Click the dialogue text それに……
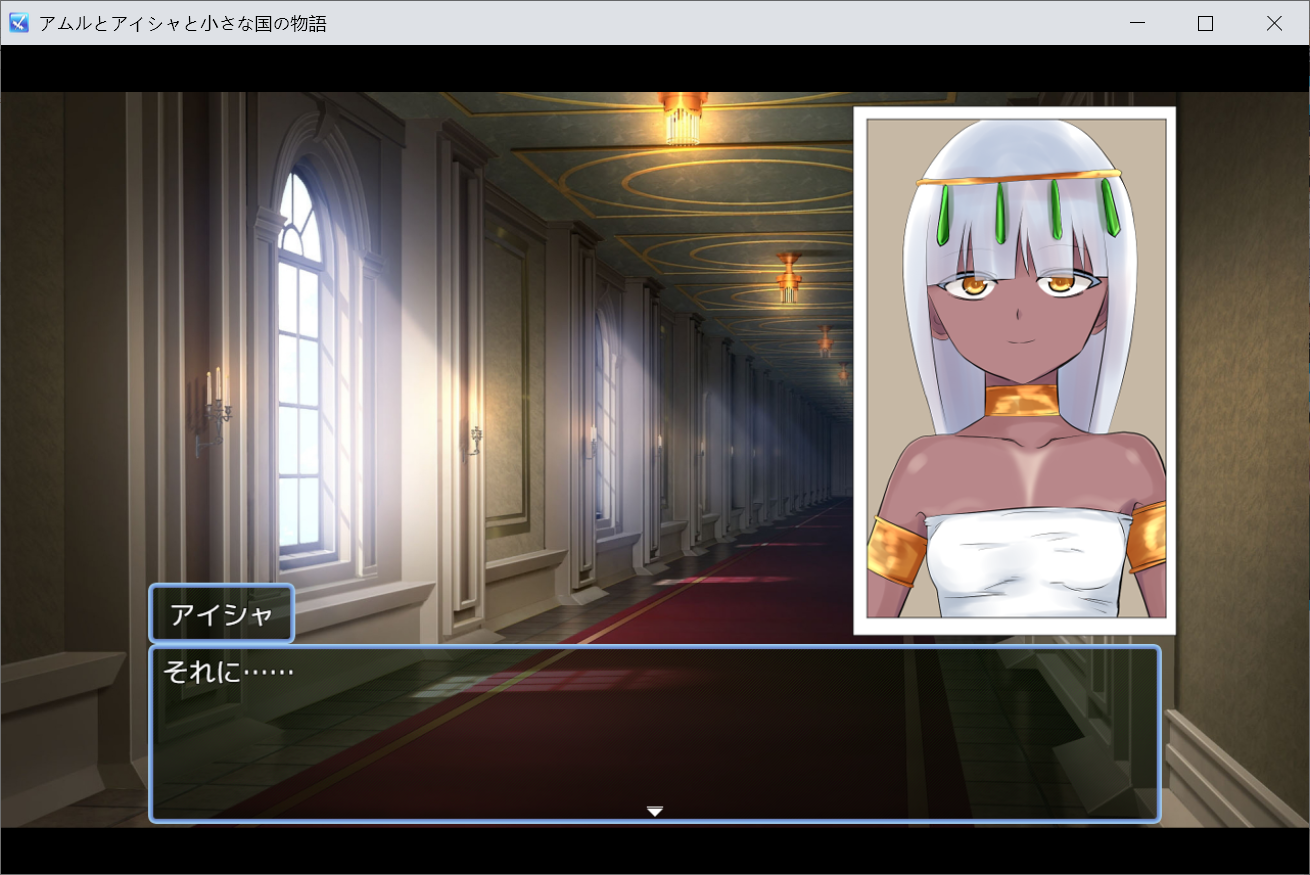1310x875 pixels. (x=229, y=672)
